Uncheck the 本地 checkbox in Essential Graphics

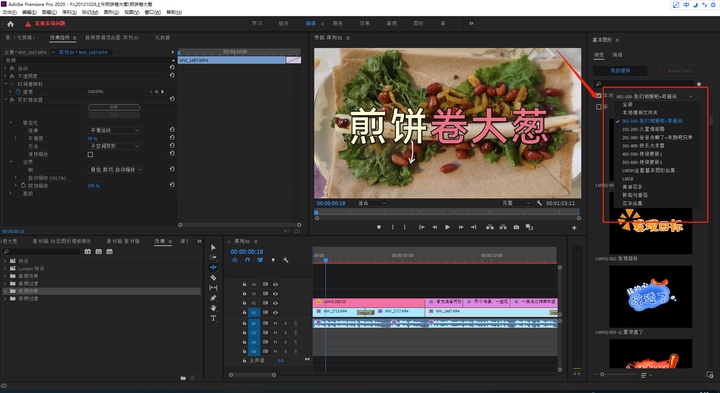(599, 96)
